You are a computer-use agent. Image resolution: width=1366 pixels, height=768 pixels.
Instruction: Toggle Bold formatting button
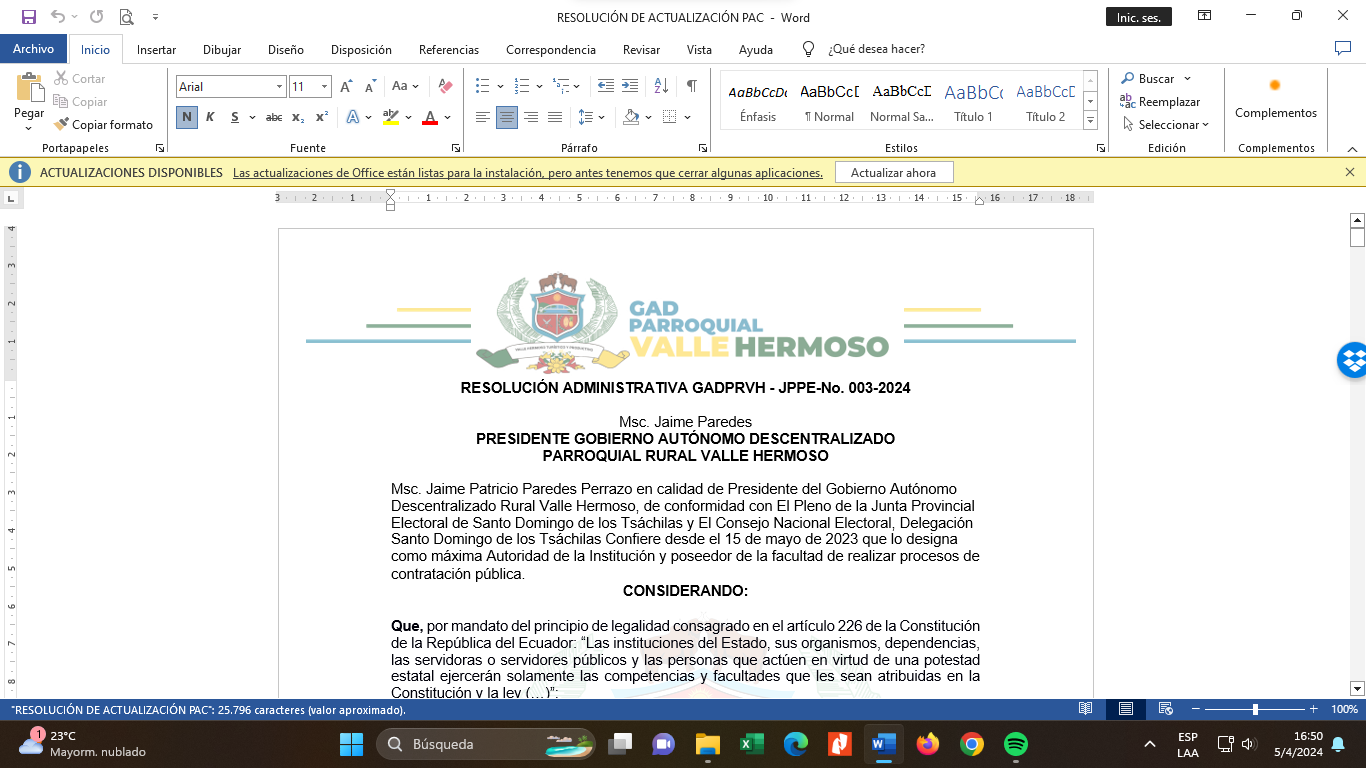[x=187, y=118]
